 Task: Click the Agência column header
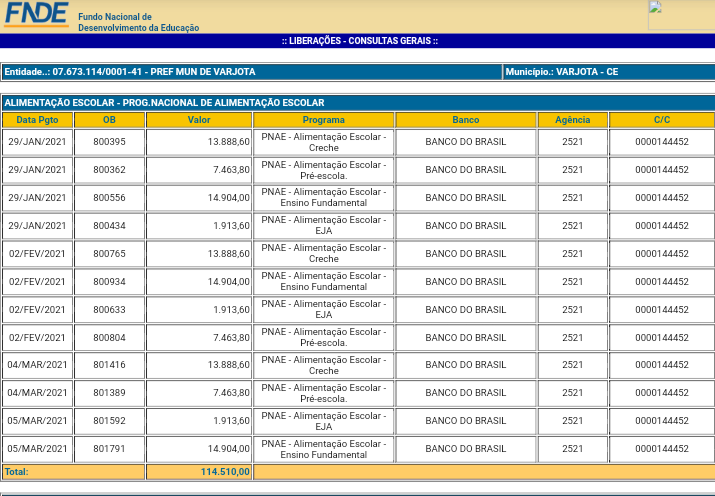click(x=573, y=120)
